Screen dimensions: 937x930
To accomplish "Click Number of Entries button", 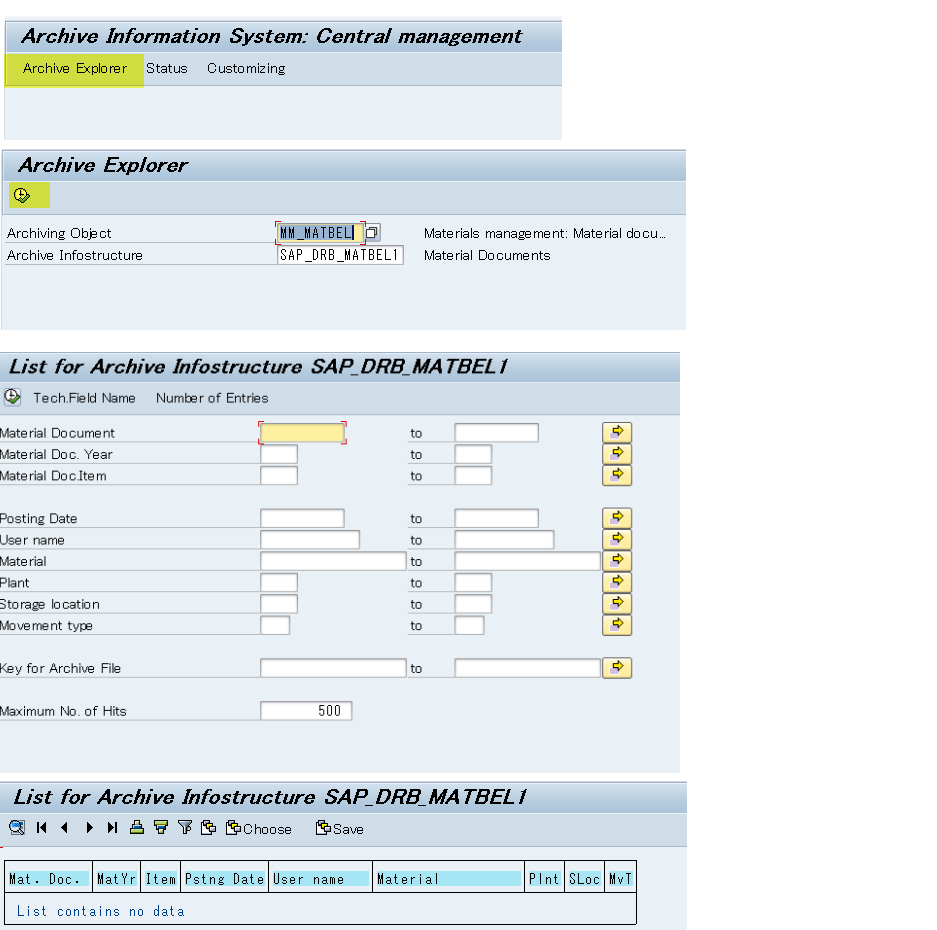I will click(x=212, y=398).
